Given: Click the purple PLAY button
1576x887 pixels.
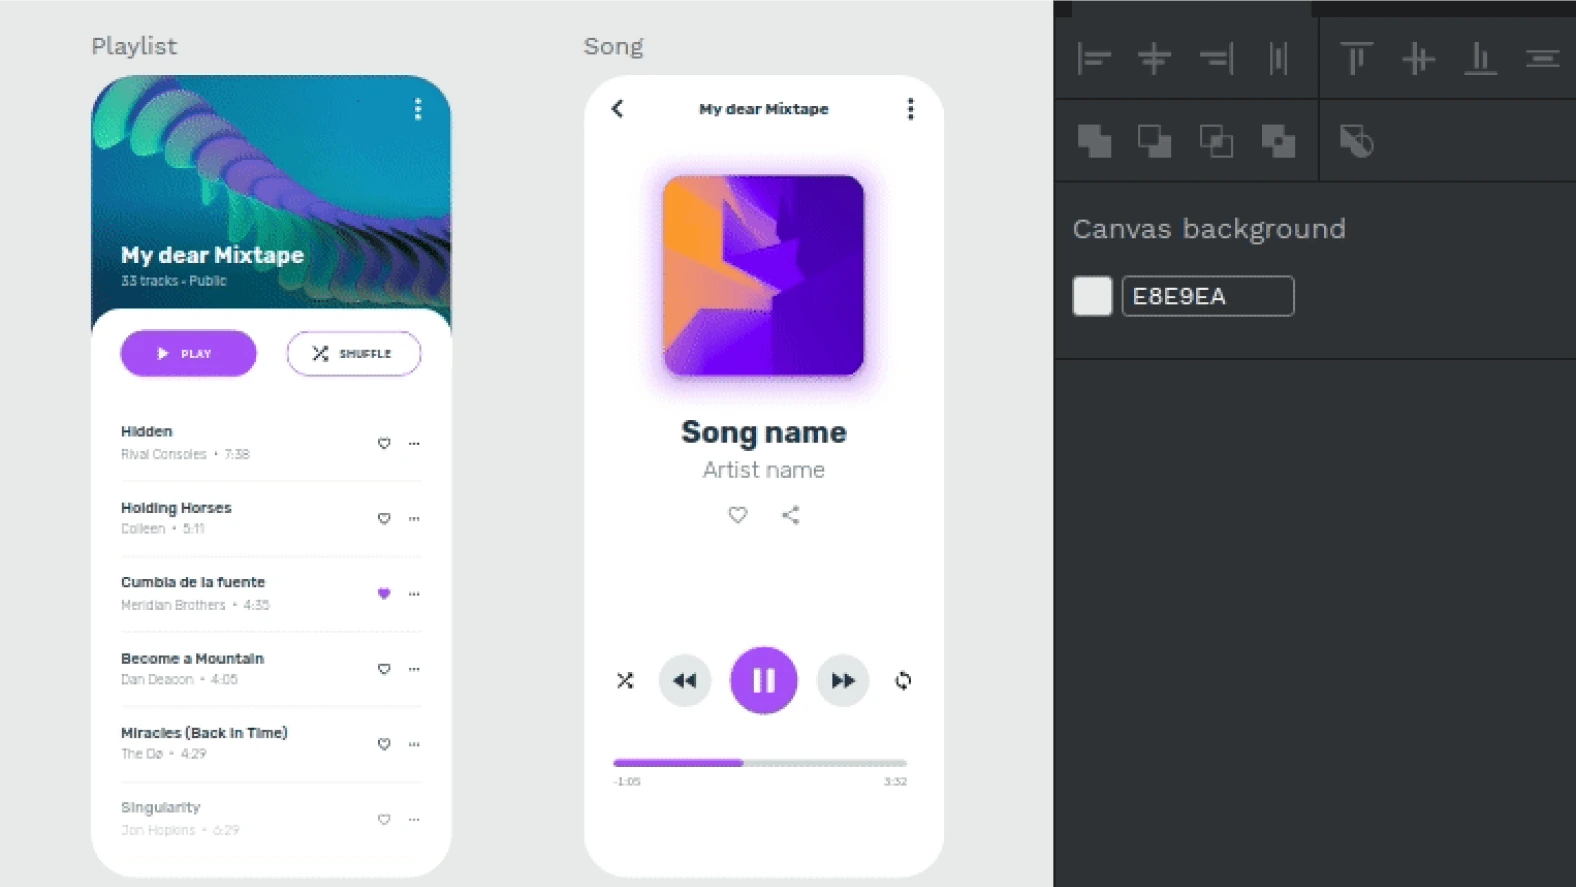Looking at the screenshot, I should pyautogui.click(x=188, y=353).
